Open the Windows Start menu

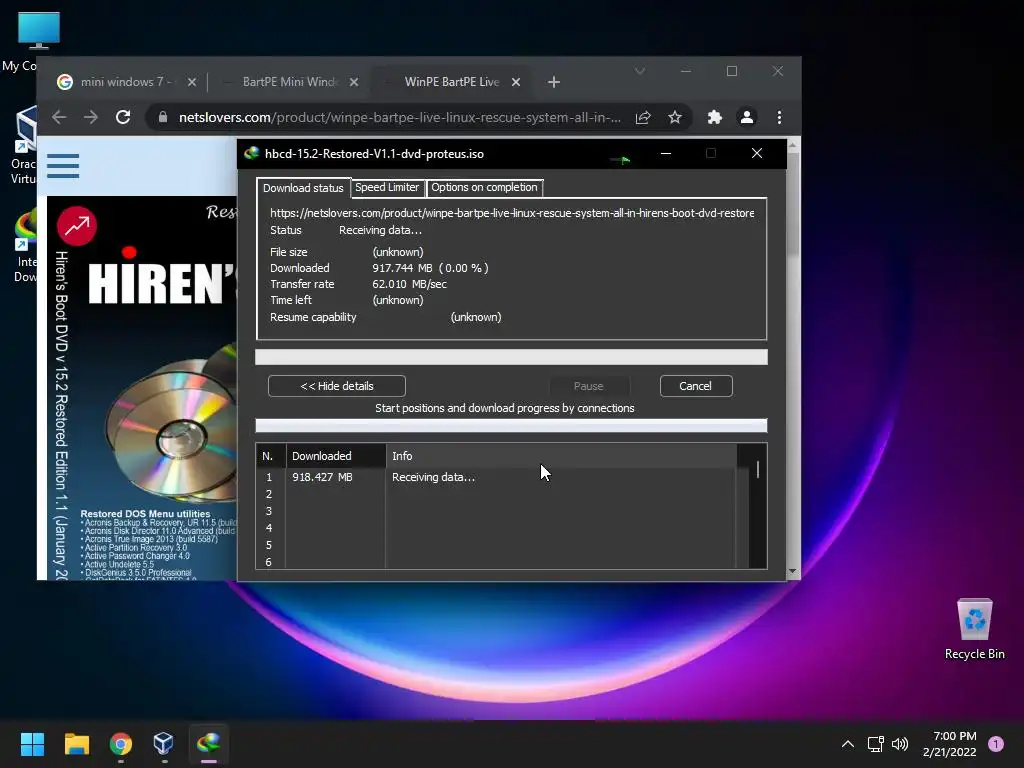point(33,744)
